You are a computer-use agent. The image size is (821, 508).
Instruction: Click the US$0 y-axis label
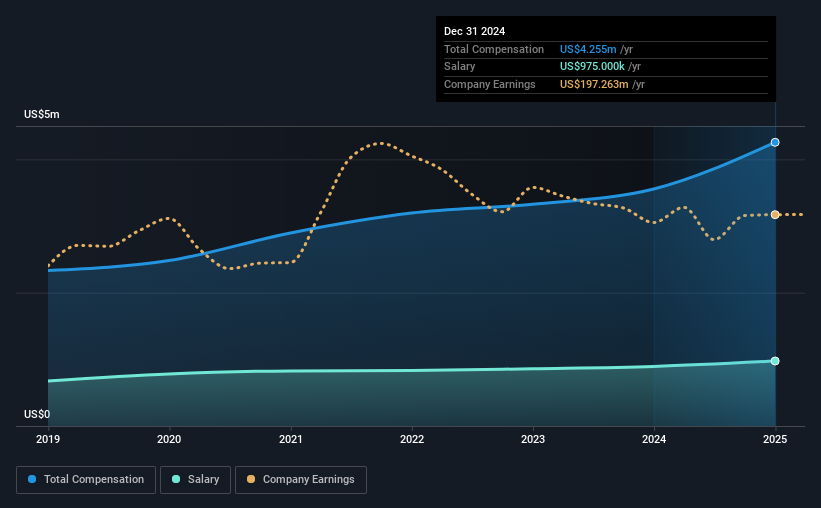(37, 414)
